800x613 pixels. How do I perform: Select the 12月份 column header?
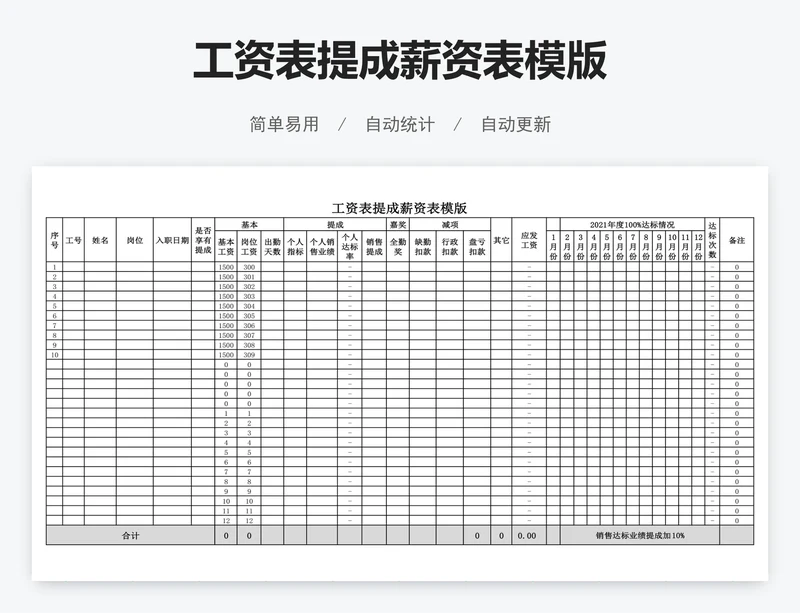pos(698,247)
